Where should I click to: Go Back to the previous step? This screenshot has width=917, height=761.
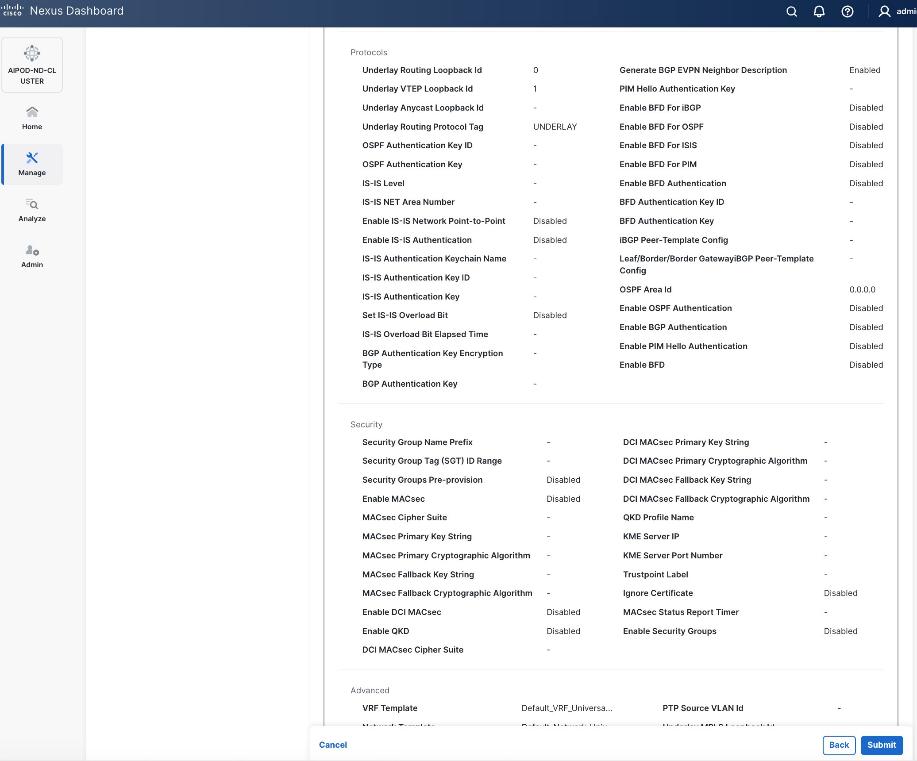[x=838, y=745]
